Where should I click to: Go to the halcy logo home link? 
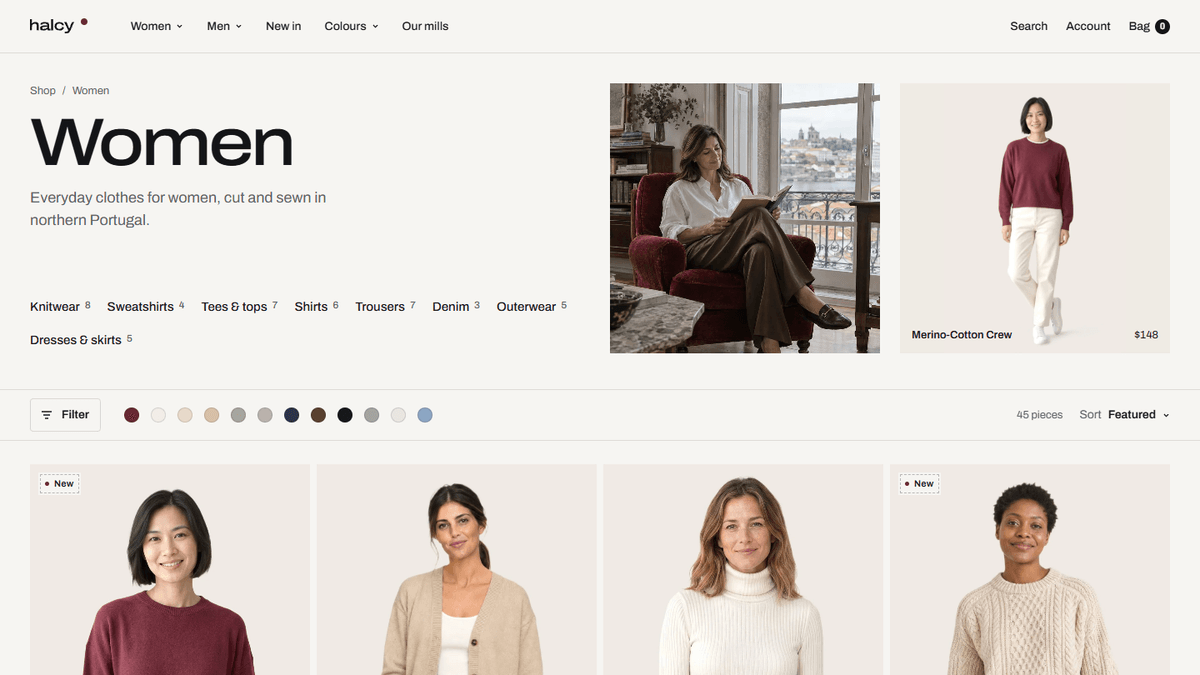[x=59, y=26]
